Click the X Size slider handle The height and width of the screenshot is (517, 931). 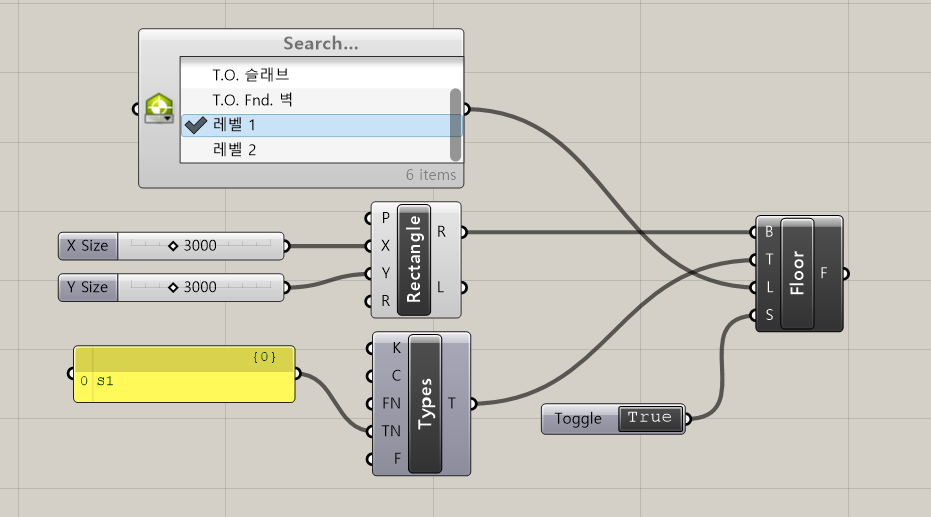[x=173, y=245]
